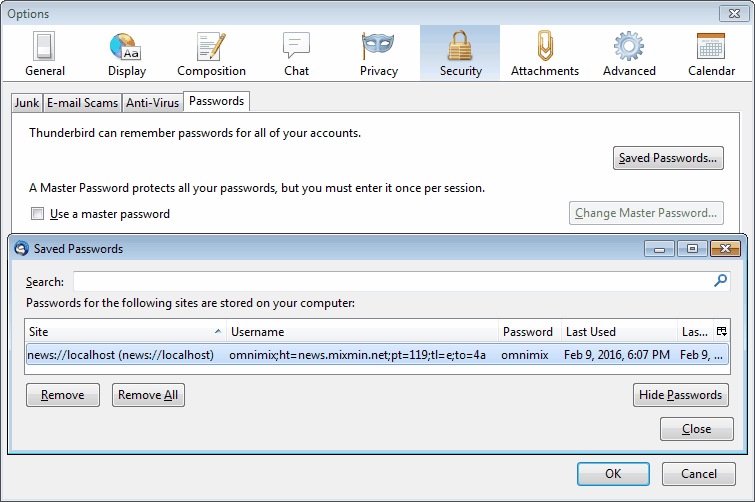This screenshot has height=502, width=755.
Task: Switch to the E-mail Scams tab
Action: click(x=82, y=103)
